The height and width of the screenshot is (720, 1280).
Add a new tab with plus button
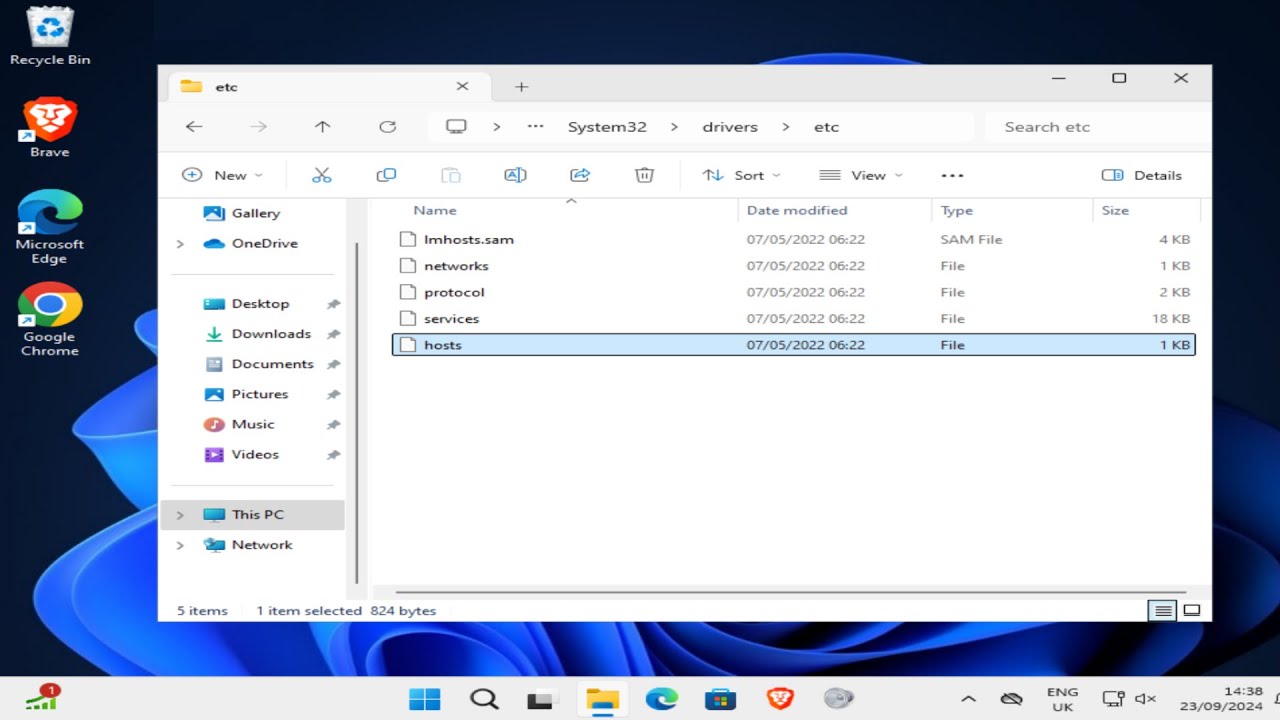(x=521, y=87)
